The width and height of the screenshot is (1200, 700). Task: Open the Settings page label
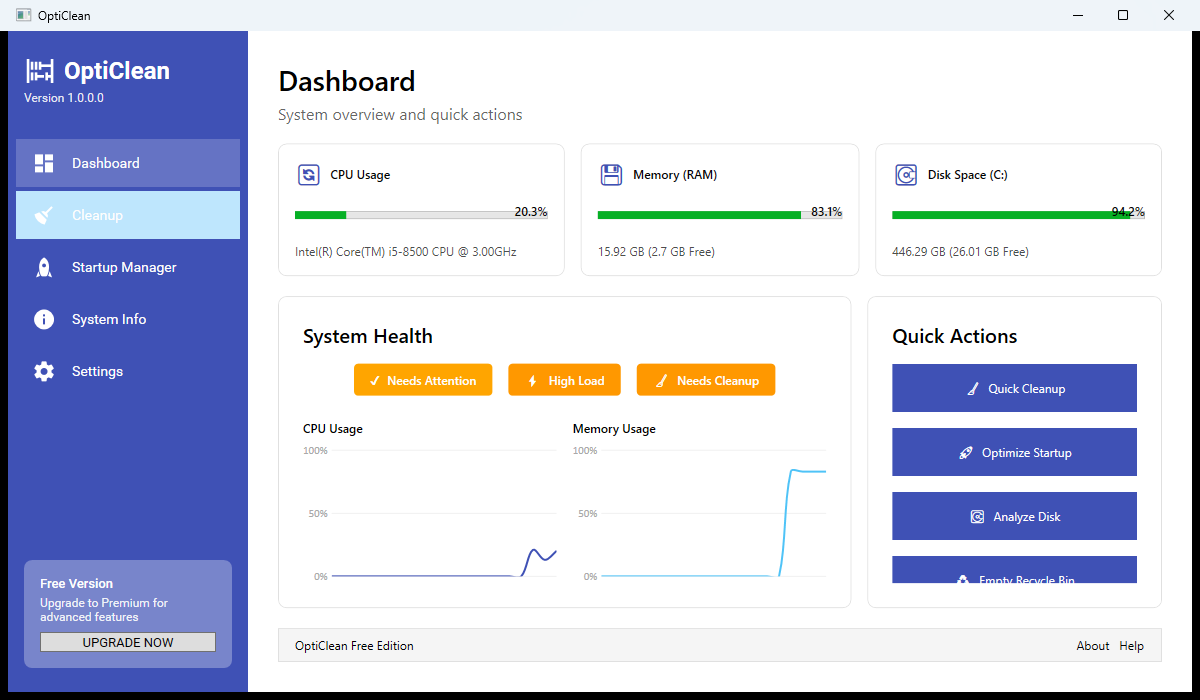[97, 371]
